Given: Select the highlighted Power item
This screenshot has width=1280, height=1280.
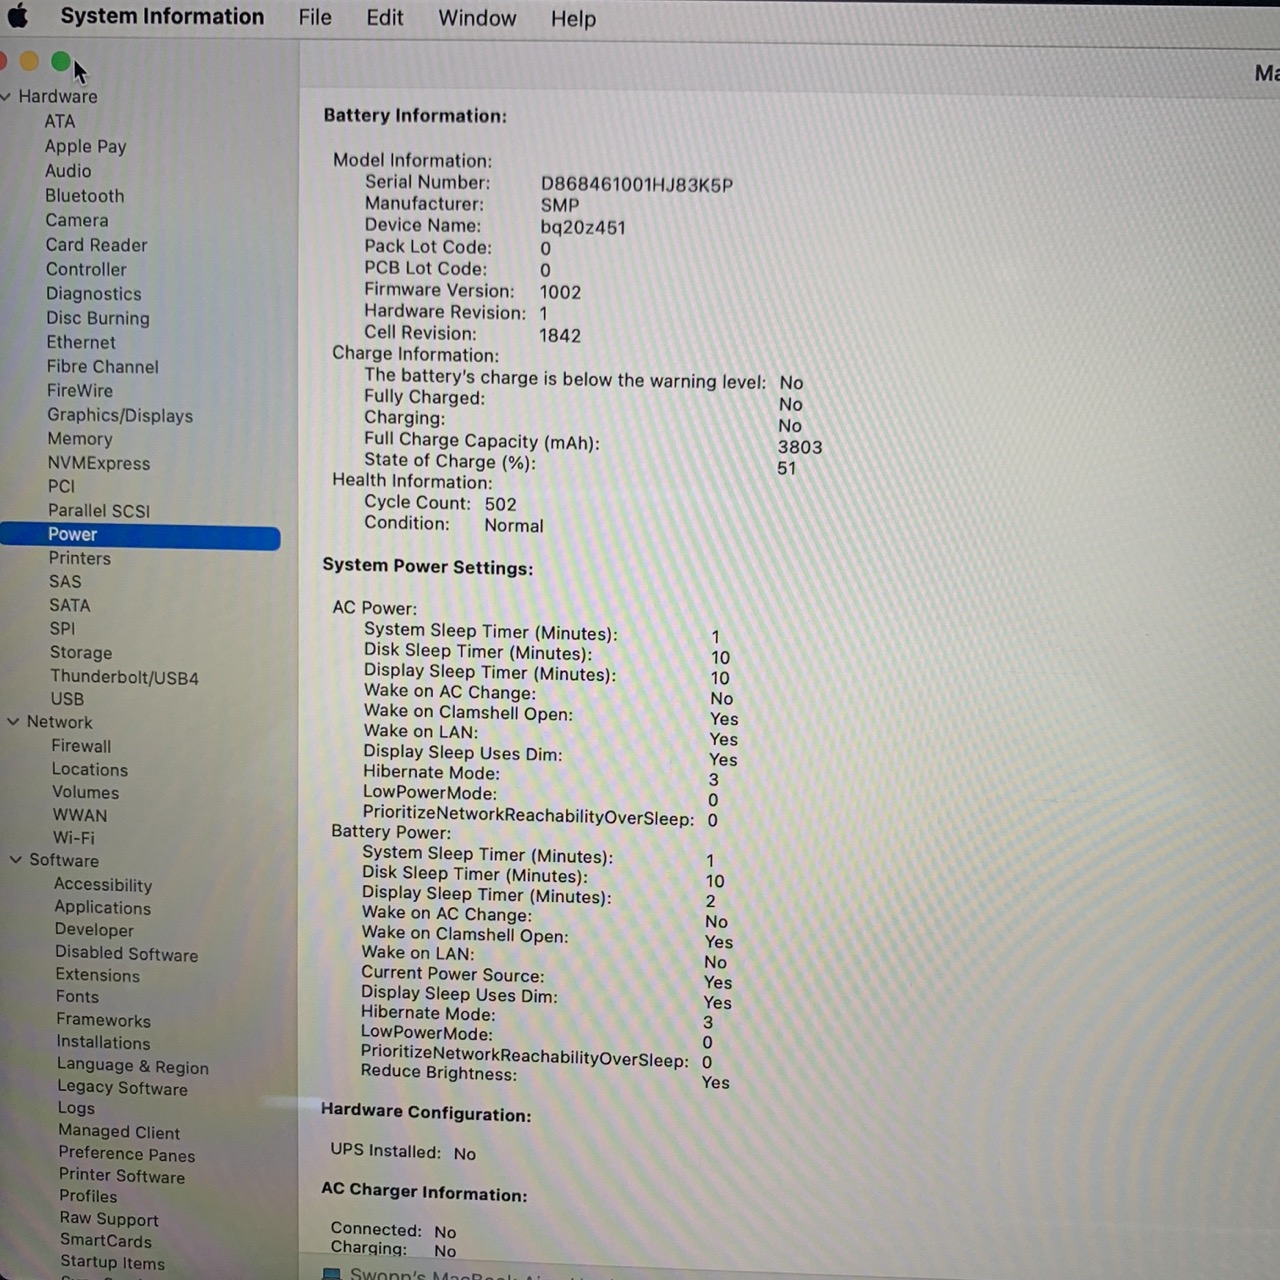Looking at the screenshot, I should click(x=140, y=535).
